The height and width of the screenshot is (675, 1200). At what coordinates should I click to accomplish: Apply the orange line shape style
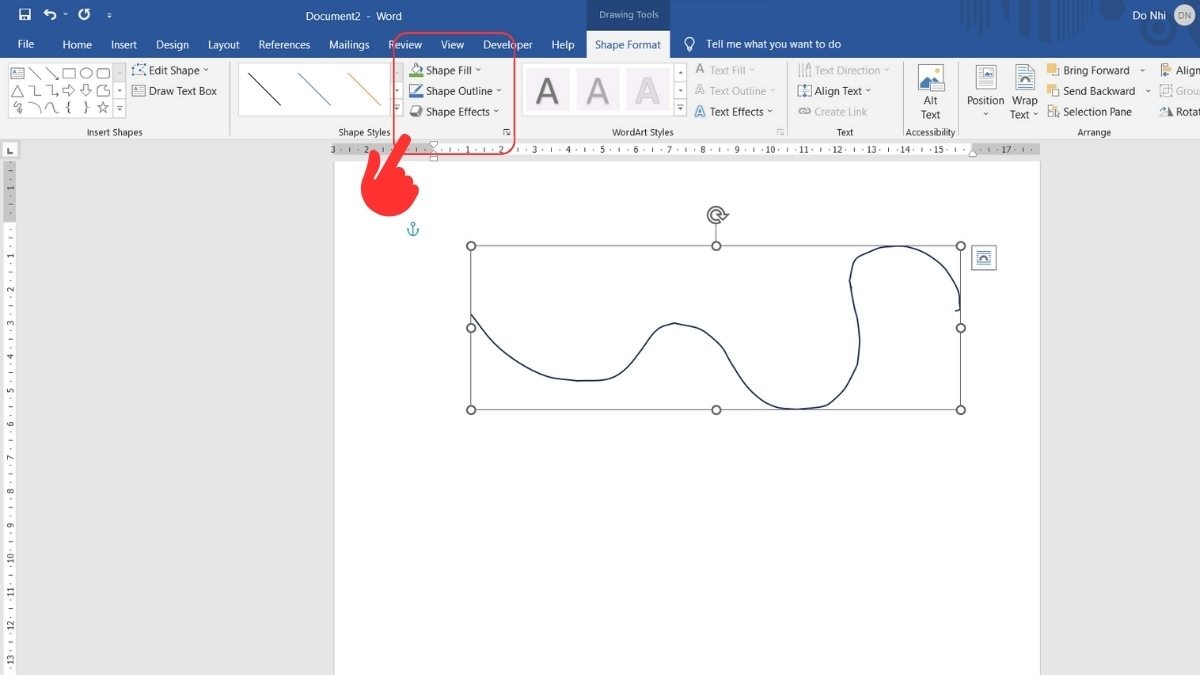coord(364,89)
